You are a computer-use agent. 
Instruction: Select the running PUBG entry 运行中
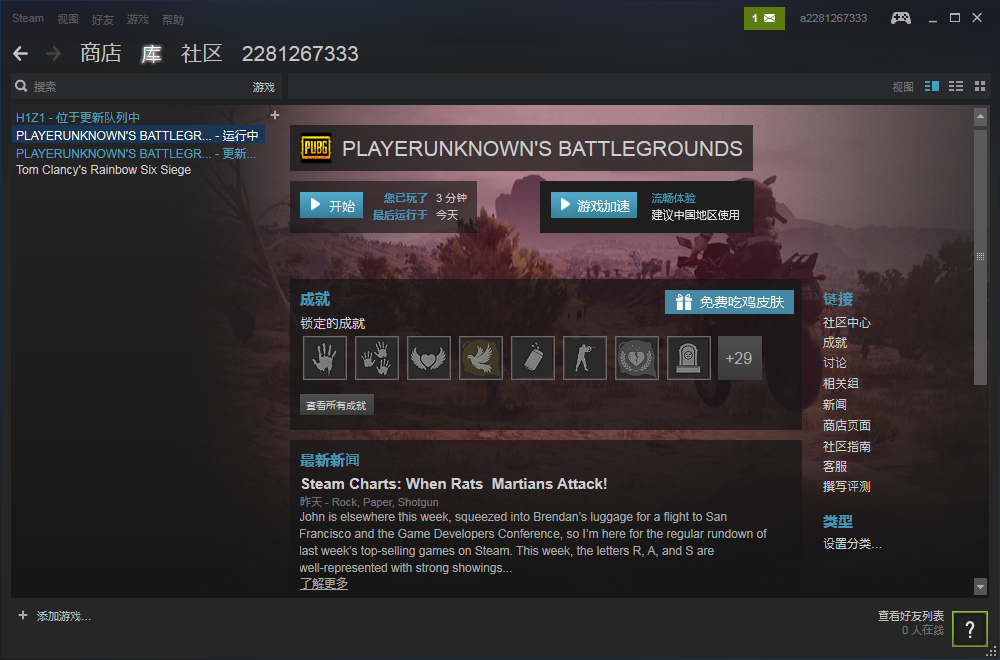(139, 135)
